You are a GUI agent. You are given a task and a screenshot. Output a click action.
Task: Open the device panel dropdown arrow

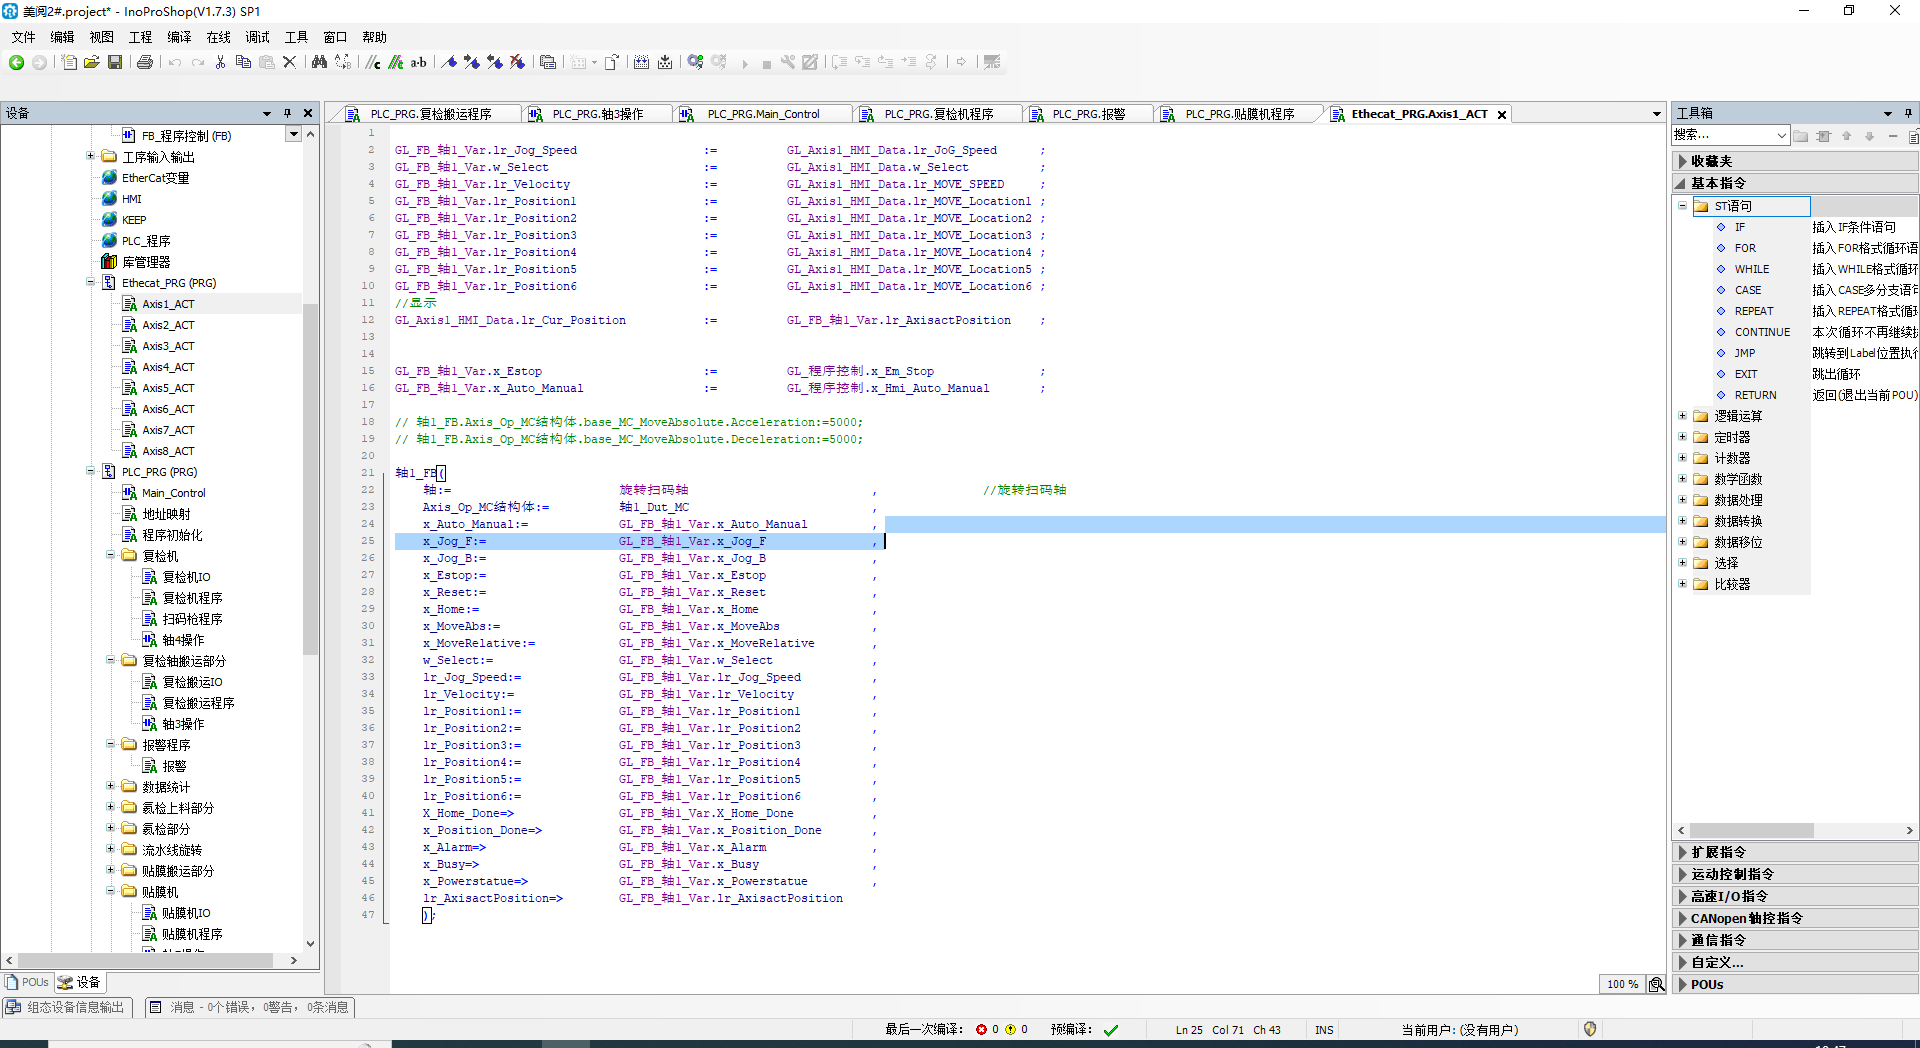tap(266, 113)
